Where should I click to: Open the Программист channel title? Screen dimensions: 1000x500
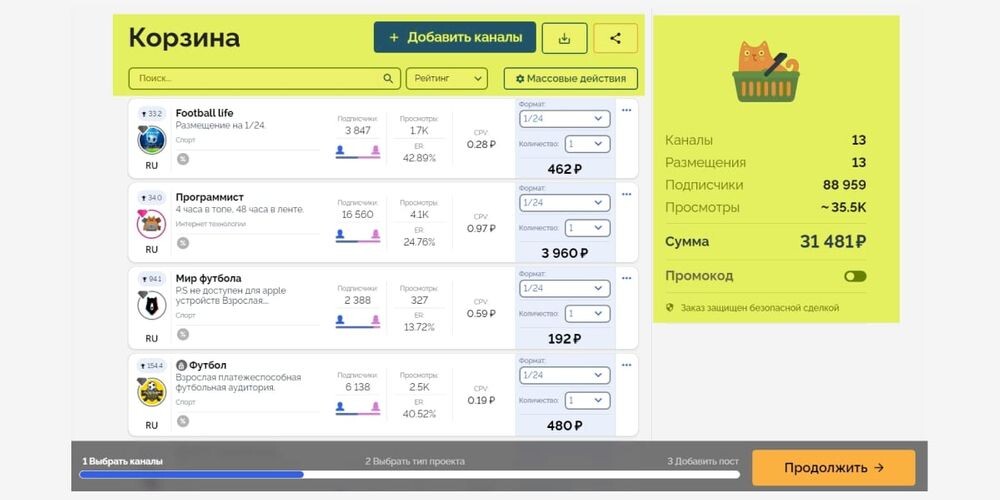coord(210,197)
